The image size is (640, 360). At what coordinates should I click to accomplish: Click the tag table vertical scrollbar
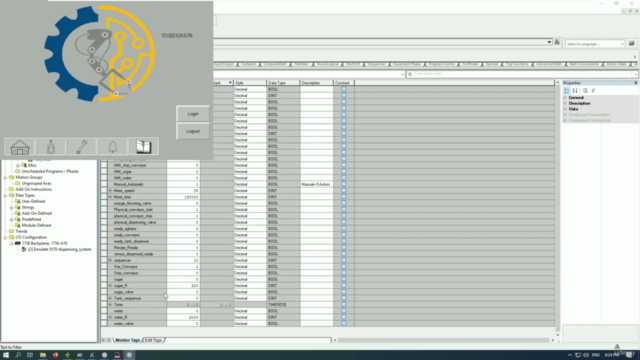click(558, 207)
